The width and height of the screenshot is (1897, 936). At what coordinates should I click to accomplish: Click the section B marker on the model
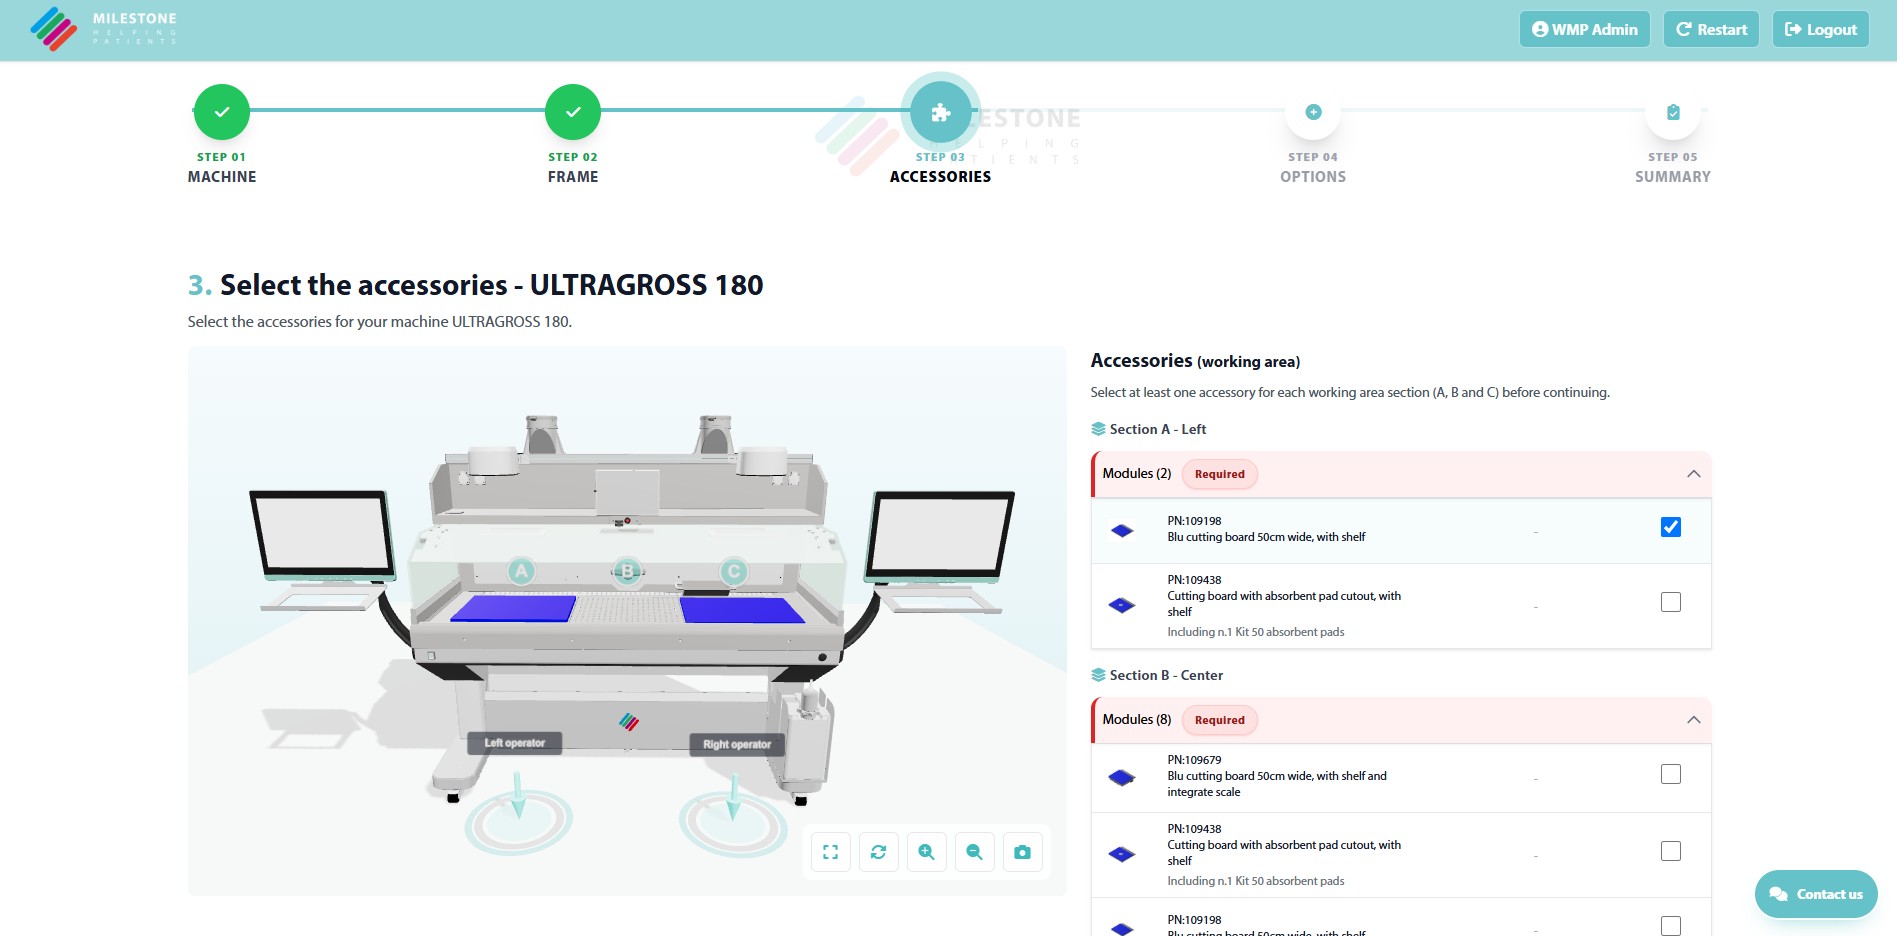627,572
